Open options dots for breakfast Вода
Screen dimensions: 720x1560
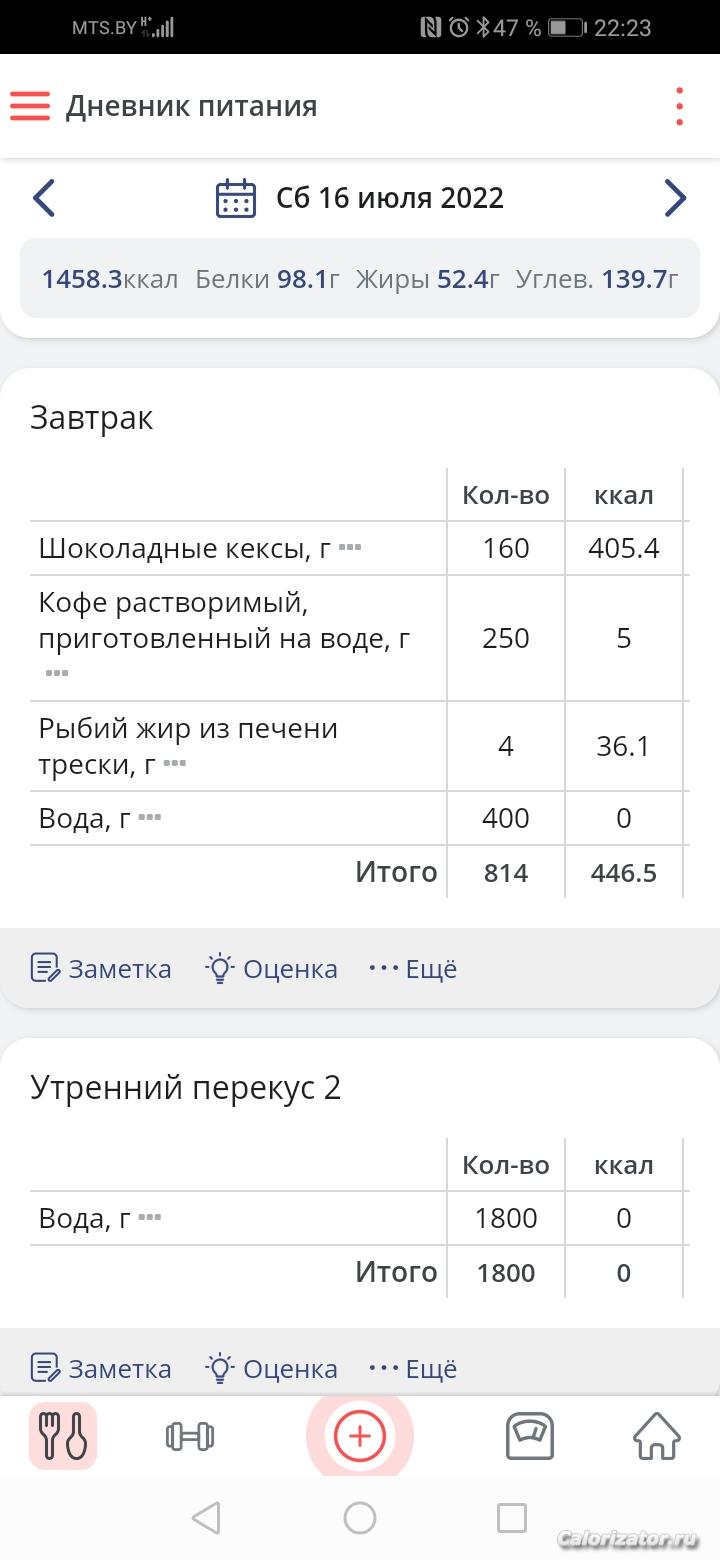click(x=150, y=818)
